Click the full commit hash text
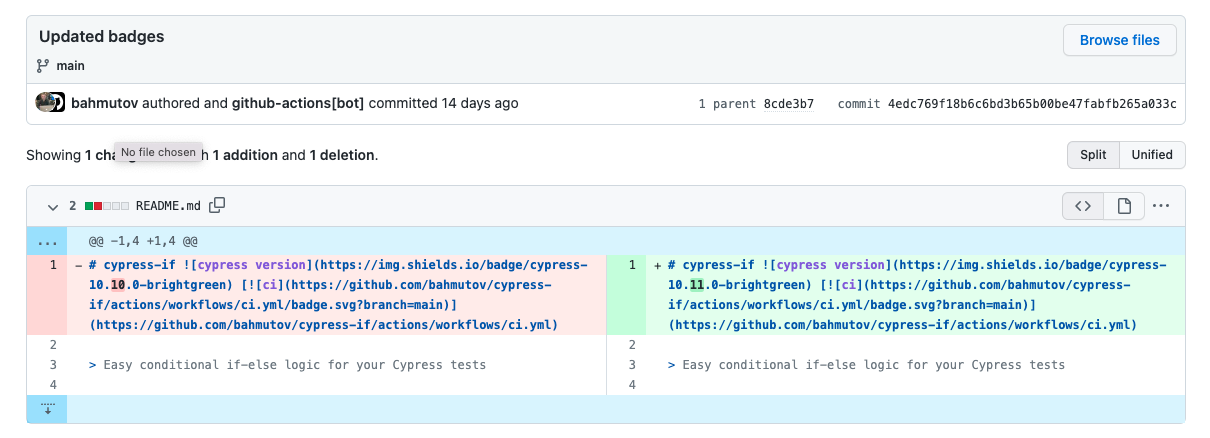1210x438 pixels. coord(1032,104)
